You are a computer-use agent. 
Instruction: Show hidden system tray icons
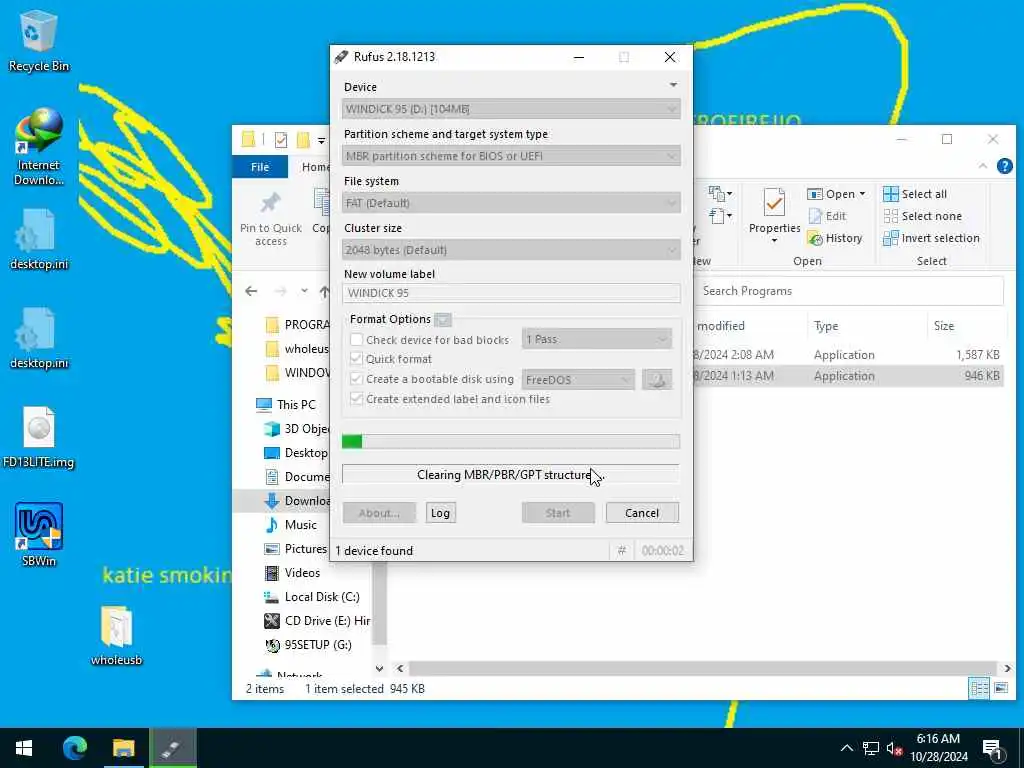(846, 748)
